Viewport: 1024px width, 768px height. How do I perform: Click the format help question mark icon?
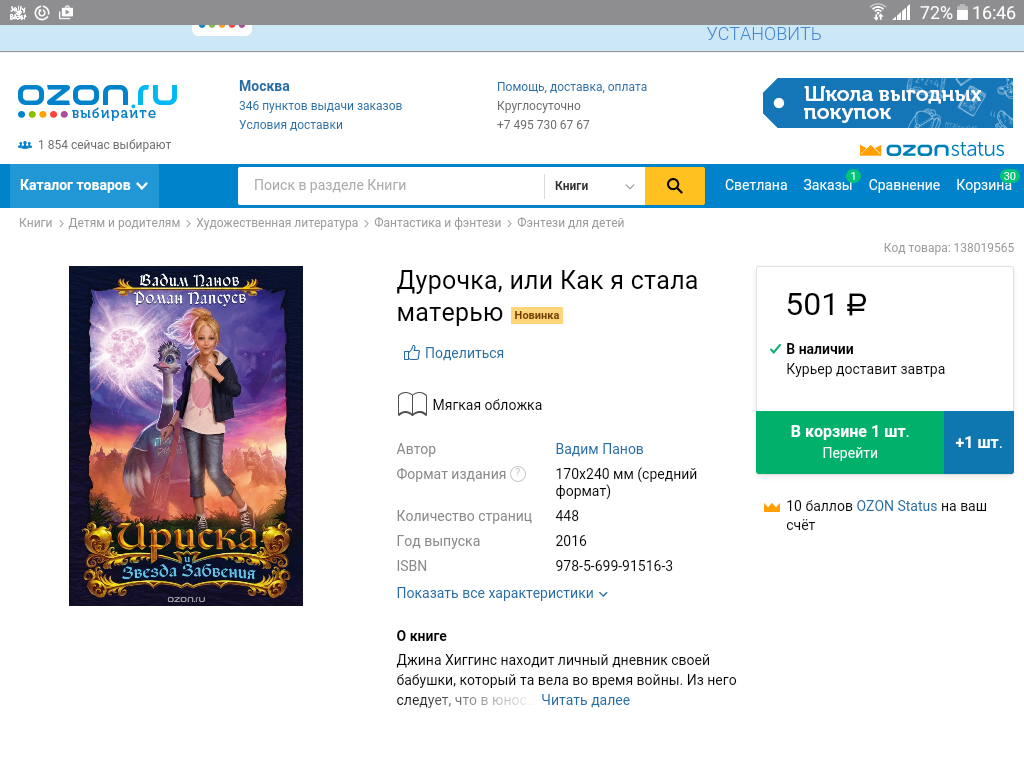click(518, 474)
